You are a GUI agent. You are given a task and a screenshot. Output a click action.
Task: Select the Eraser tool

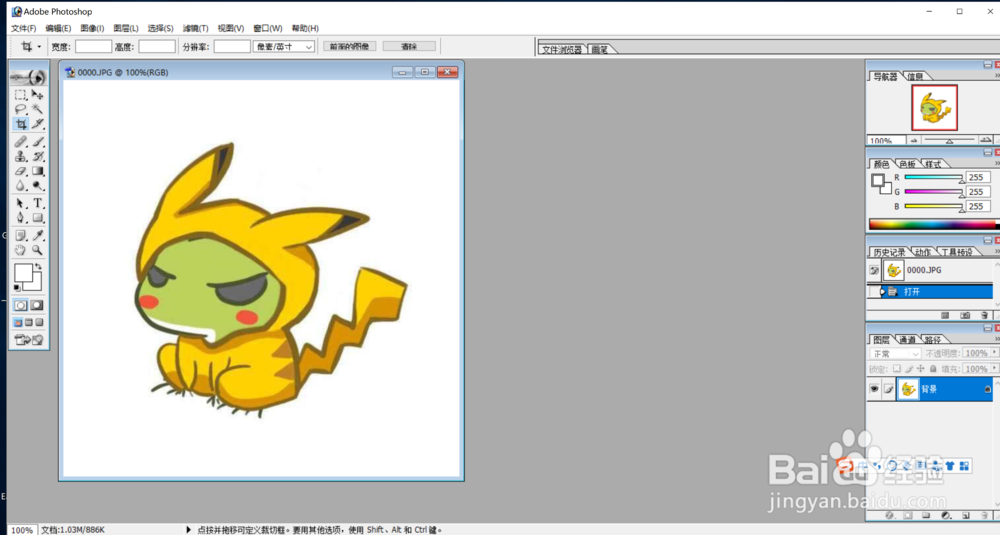[x=20, y=171]
